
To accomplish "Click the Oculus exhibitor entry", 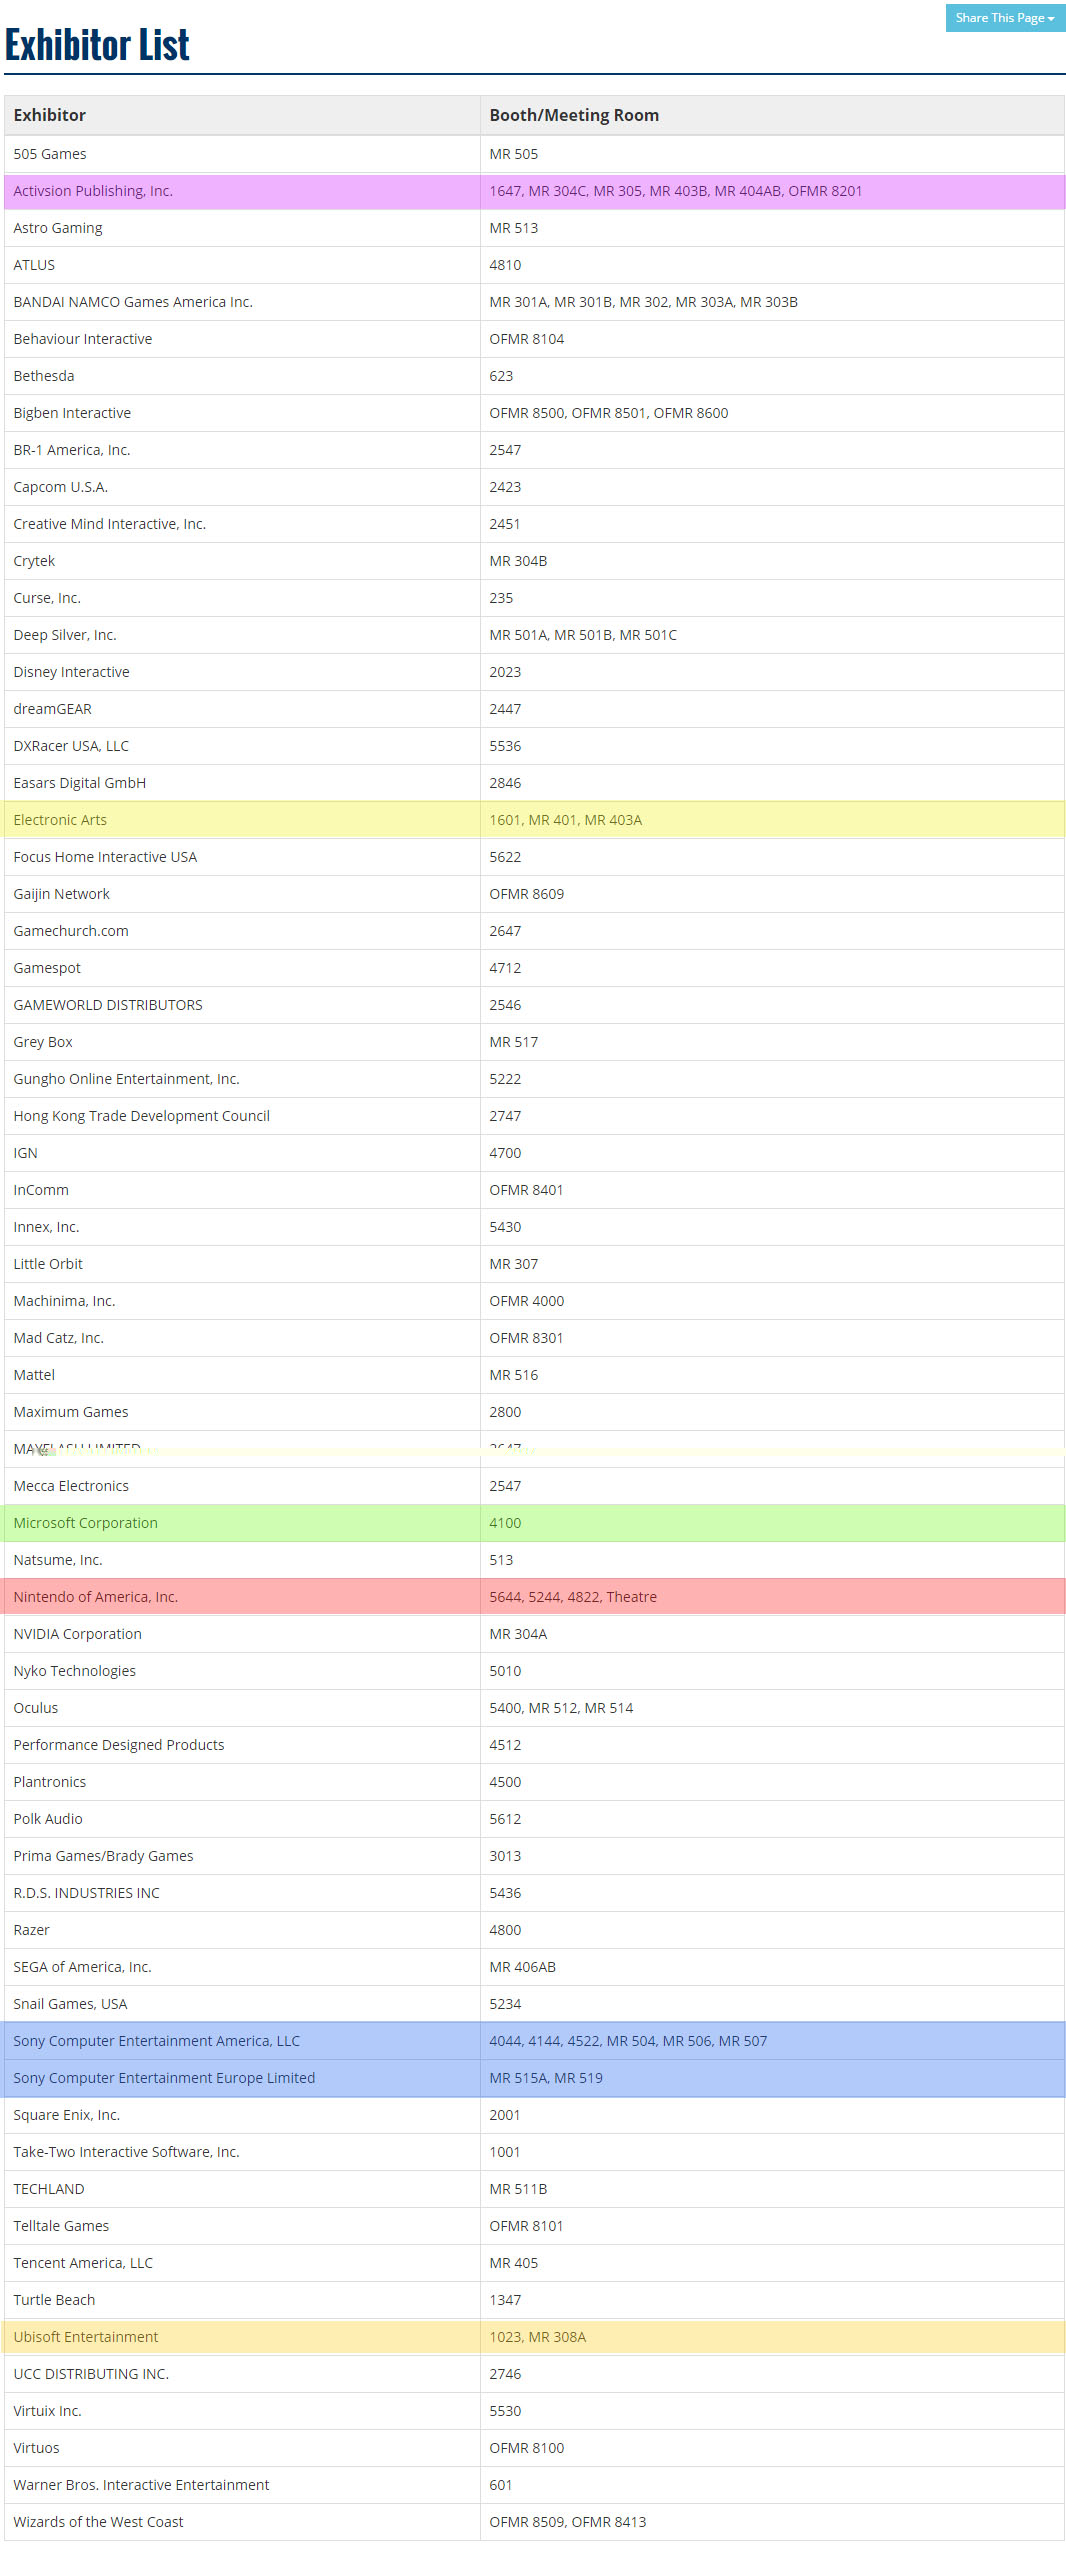I will (x=36, y=1708).
